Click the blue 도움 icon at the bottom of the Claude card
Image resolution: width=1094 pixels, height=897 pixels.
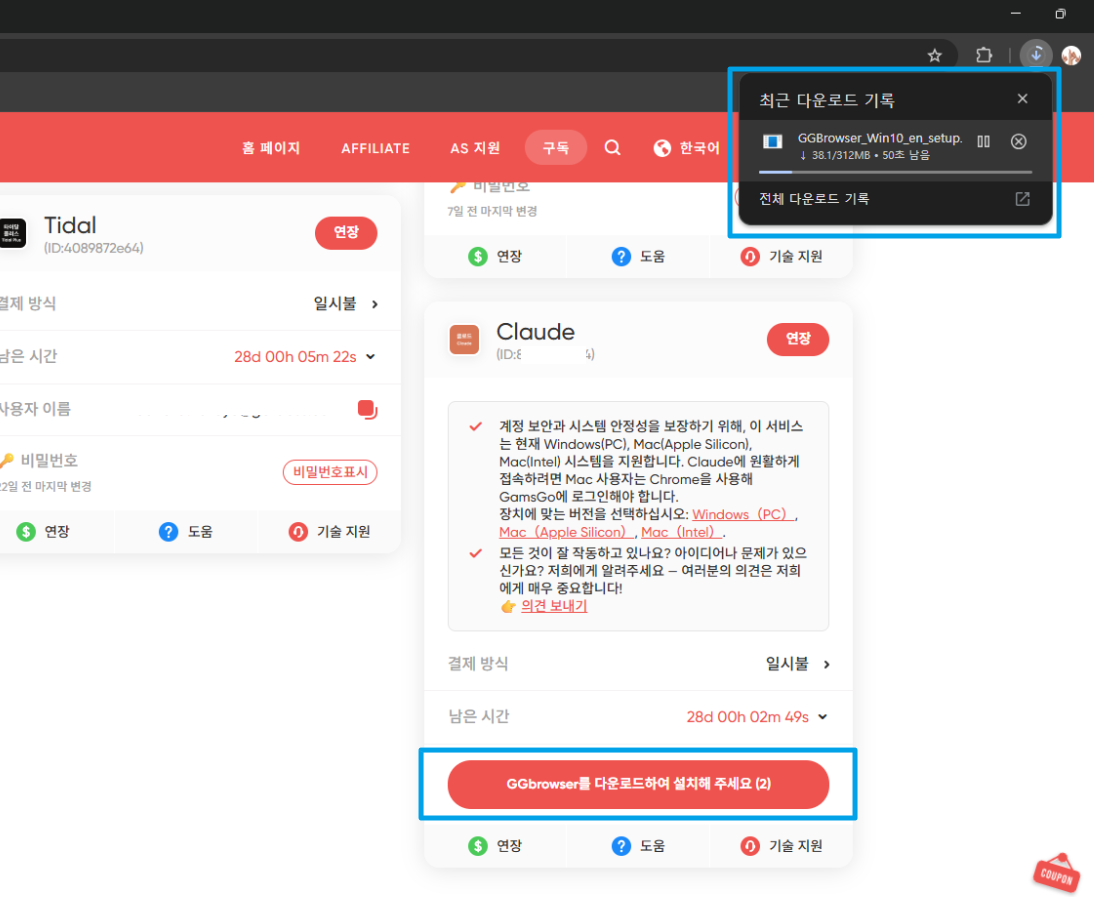[x=621, y=846]
